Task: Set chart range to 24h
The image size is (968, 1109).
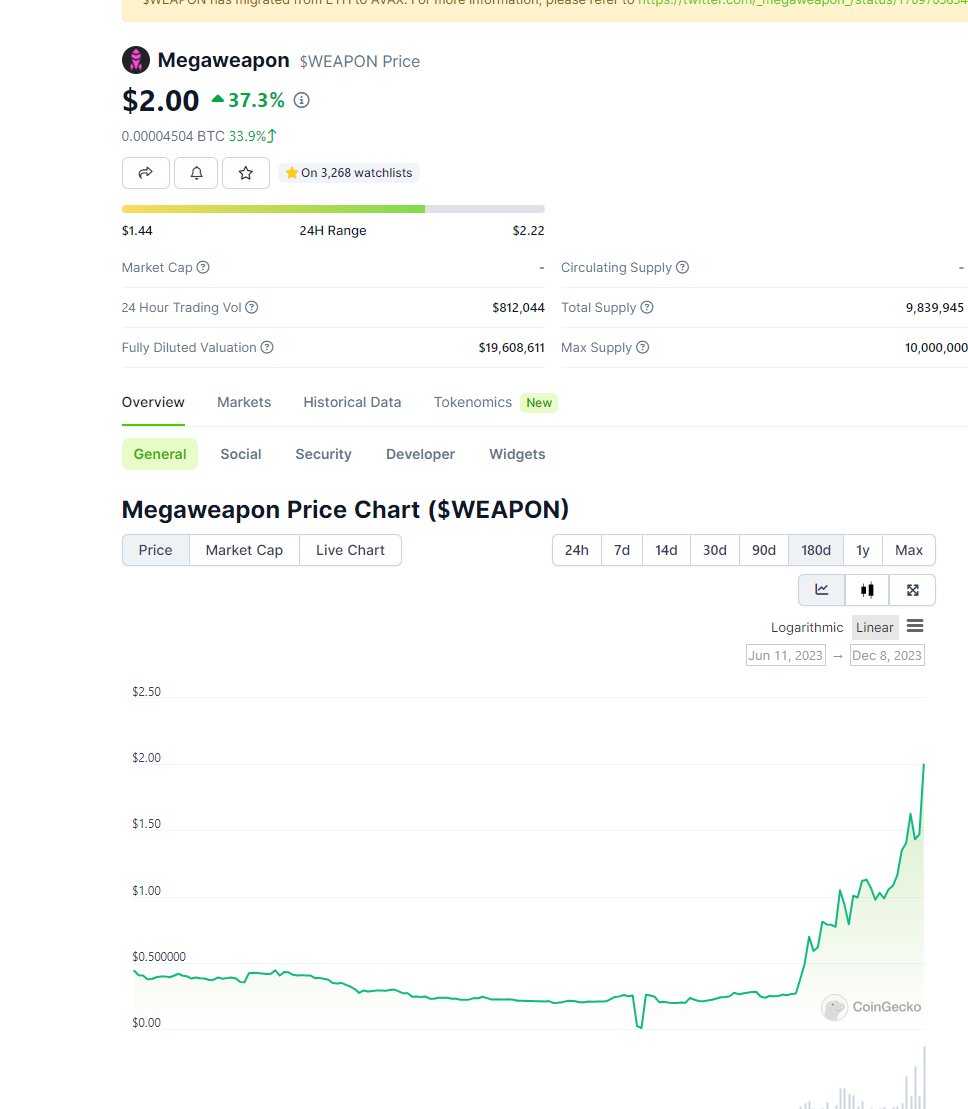Action: (x=576, y=550)
